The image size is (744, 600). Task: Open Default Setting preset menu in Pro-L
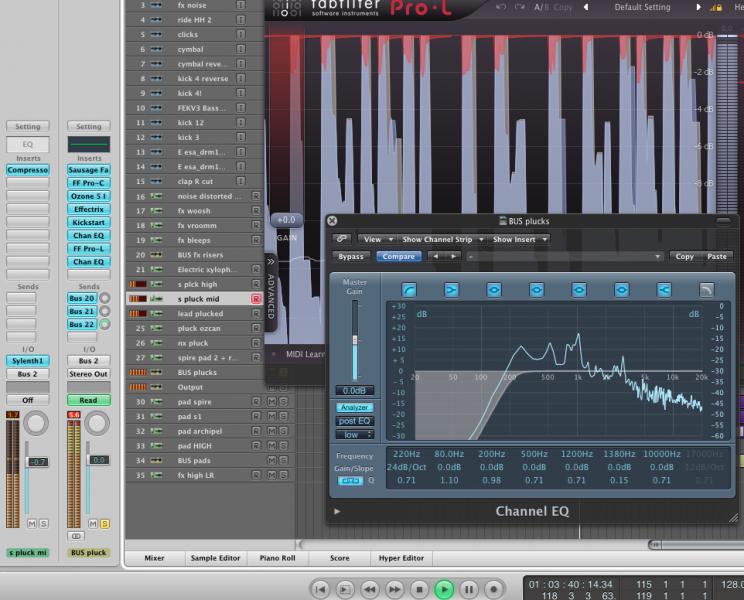642,7
